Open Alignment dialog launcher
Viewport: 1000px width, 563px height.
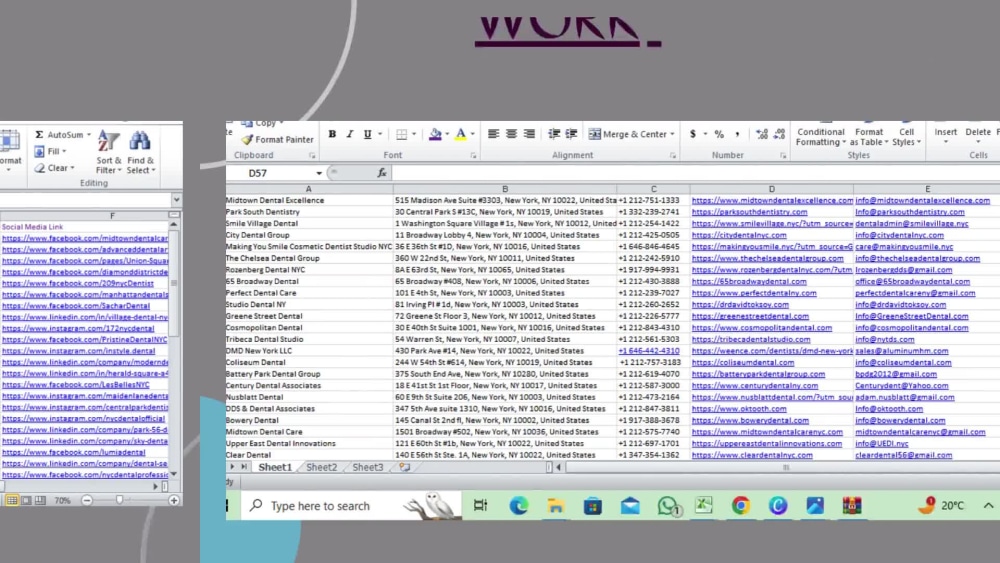click(673, 156)
